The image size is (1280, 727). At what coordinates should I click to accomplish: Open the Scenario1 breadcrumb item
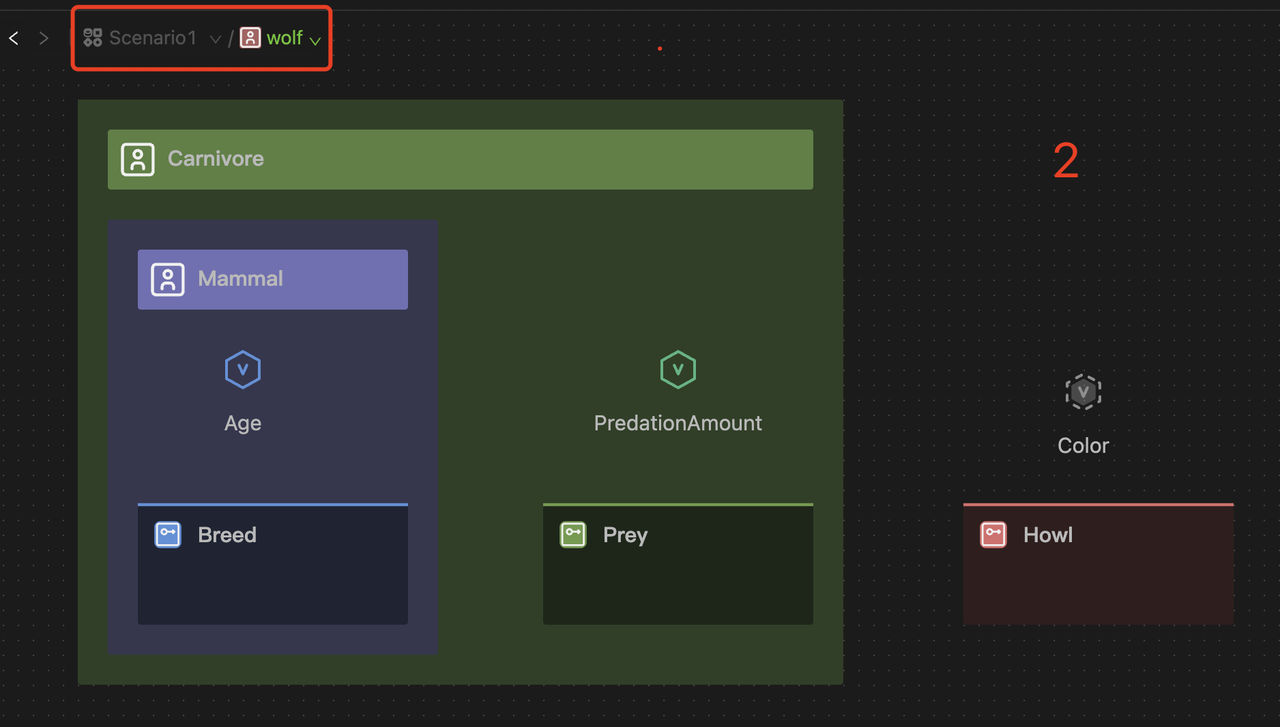tap(153, 38)
